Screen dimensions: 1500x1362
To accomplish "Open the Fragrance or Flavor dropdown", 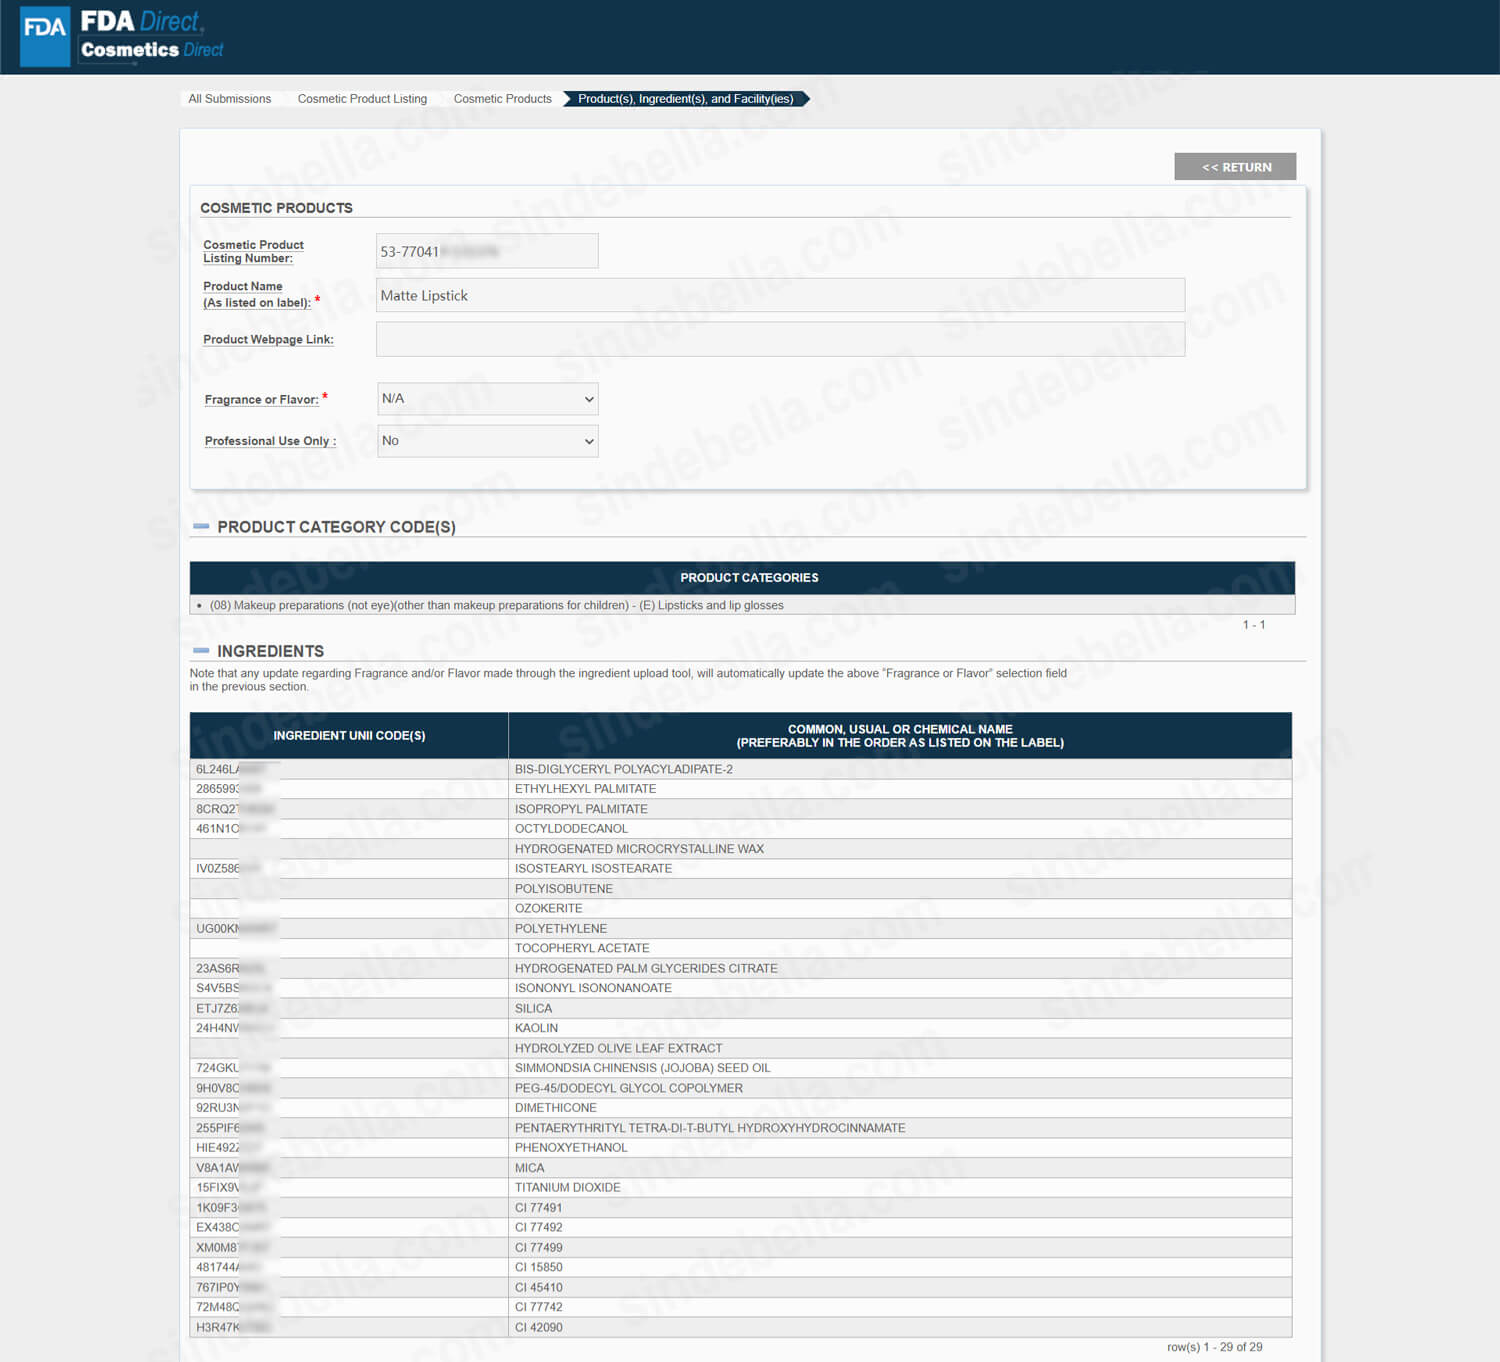I will point(488,399).
